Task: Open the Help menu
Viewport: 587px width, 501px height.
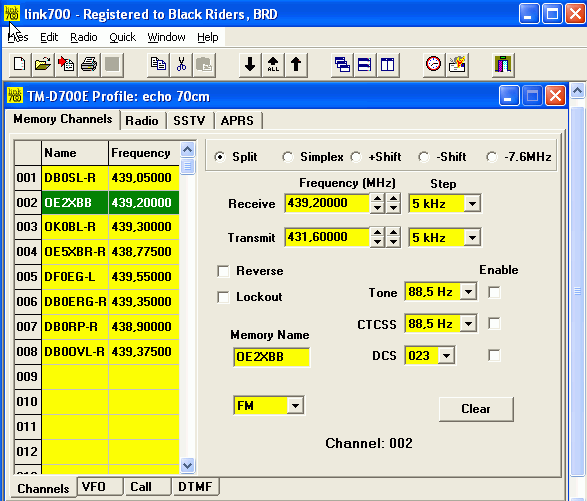Action: coord(208,37)
